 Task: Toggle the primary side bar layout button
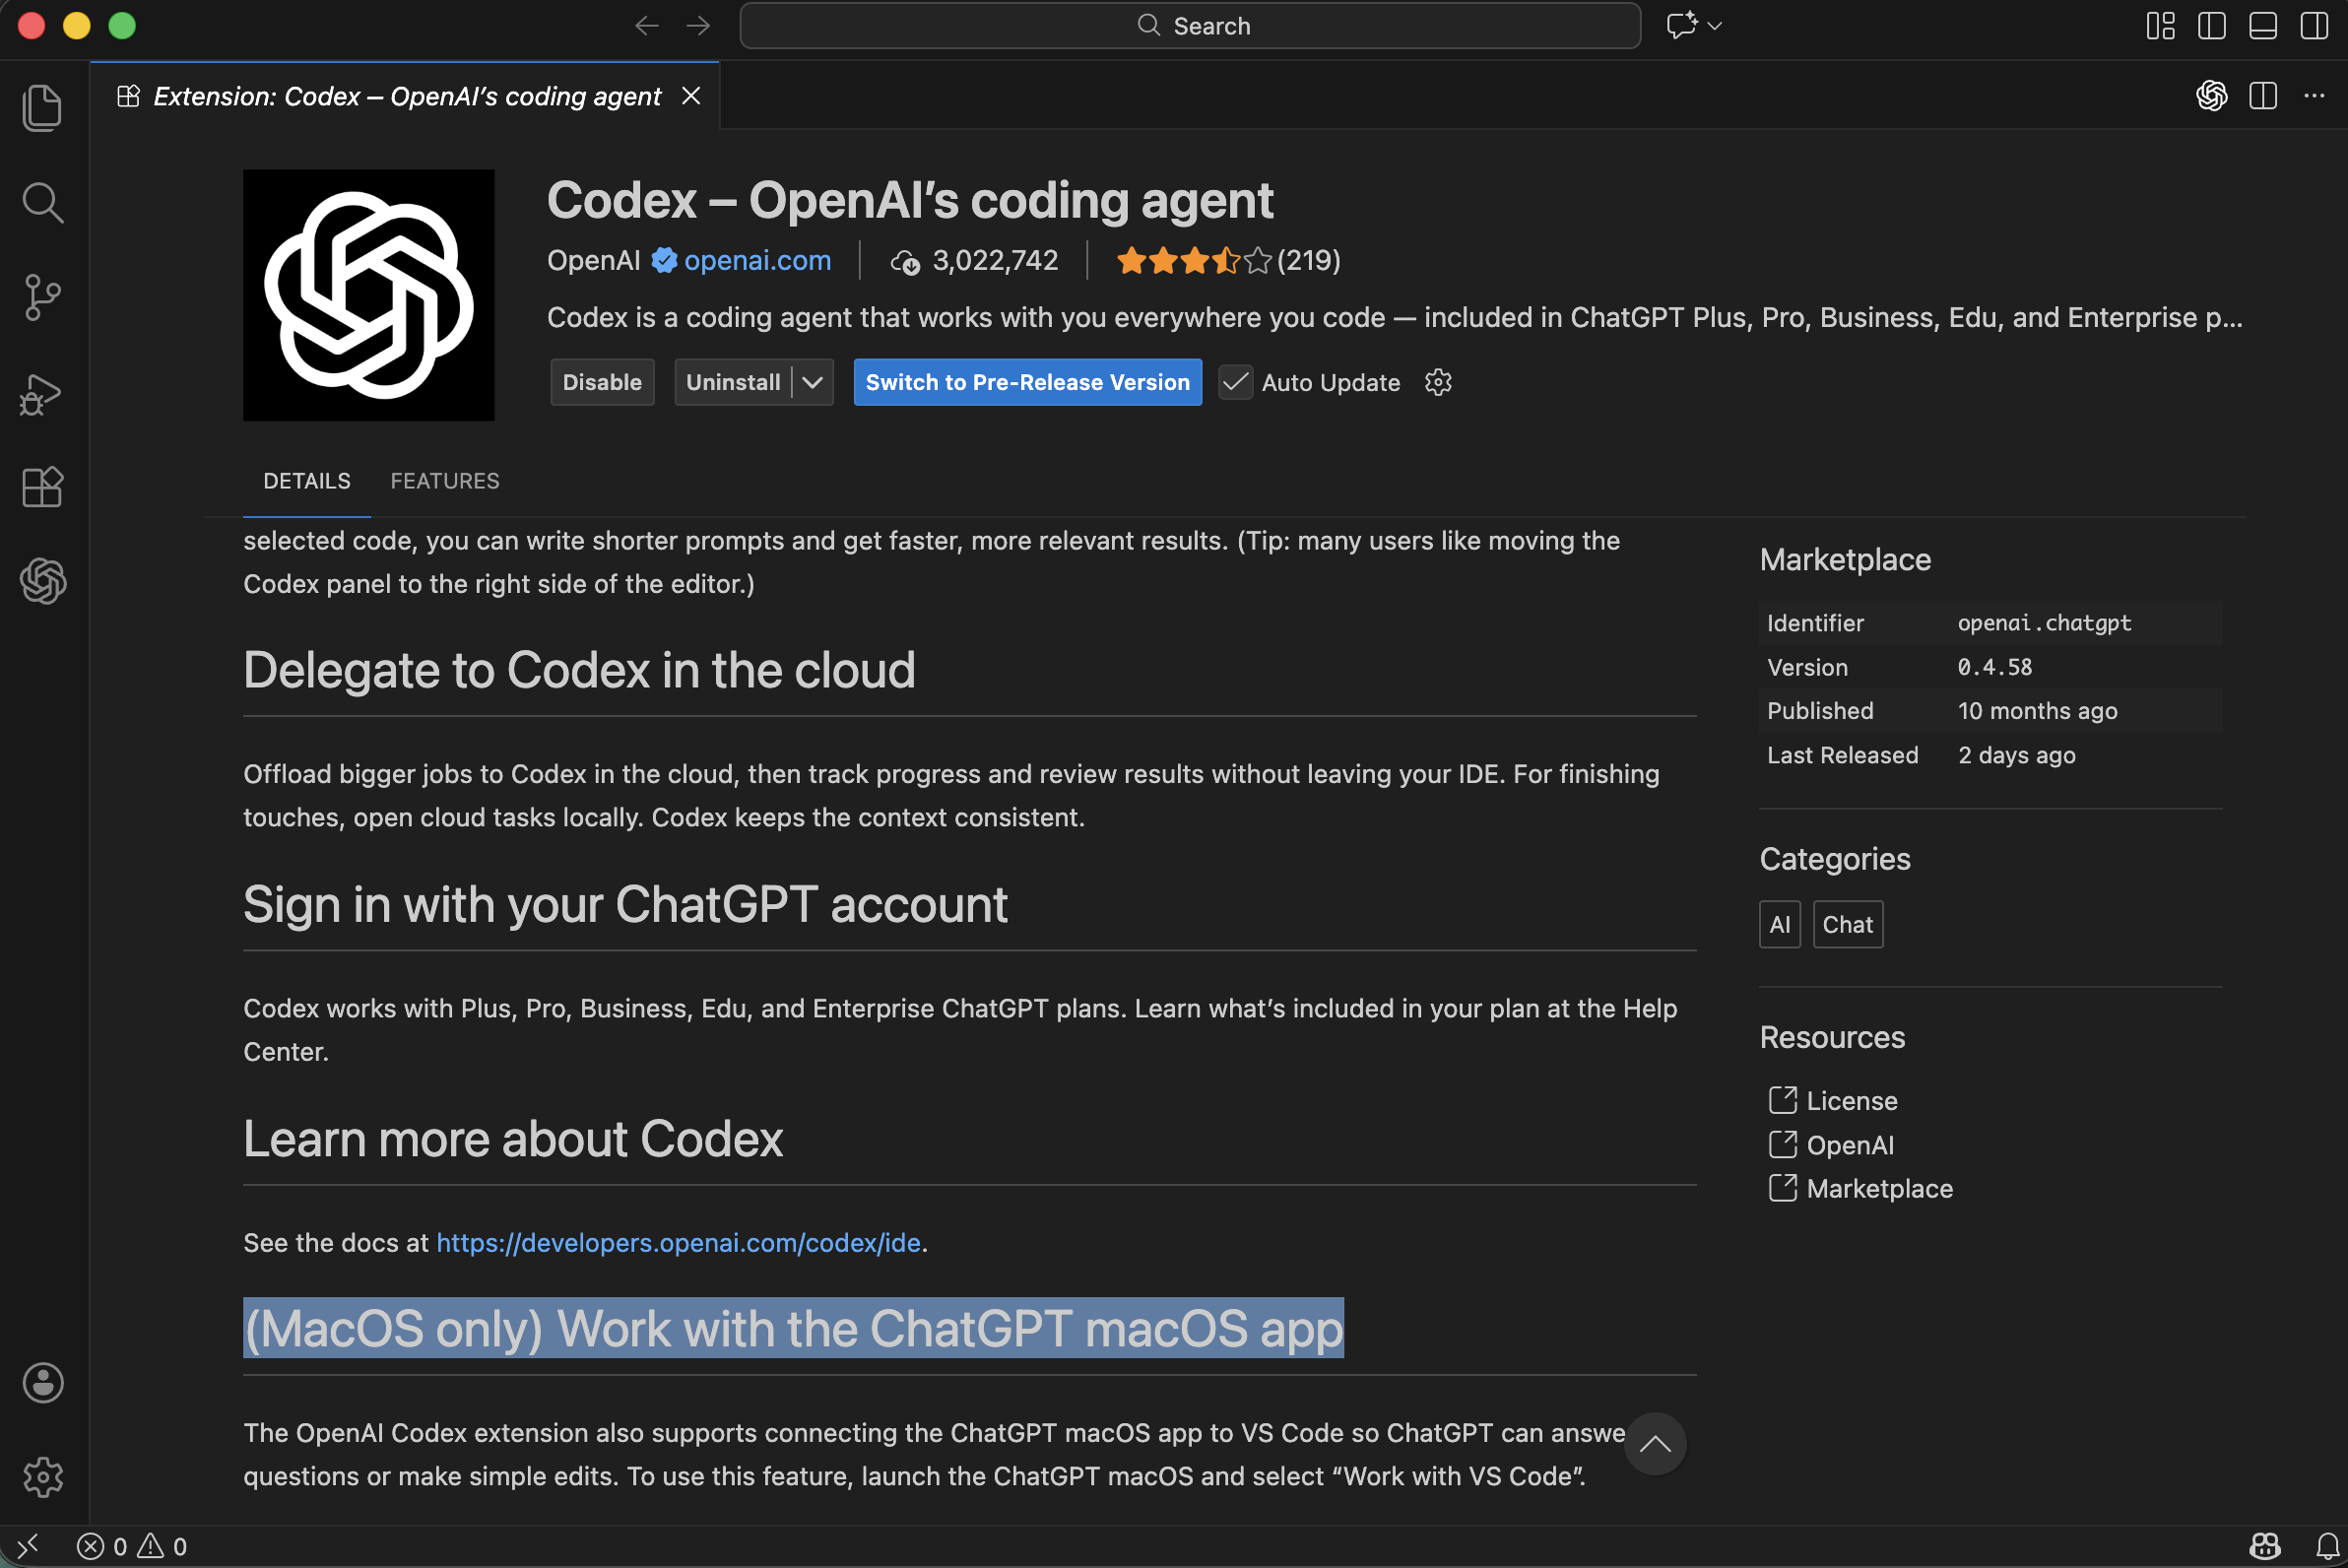click(2211, 26)
